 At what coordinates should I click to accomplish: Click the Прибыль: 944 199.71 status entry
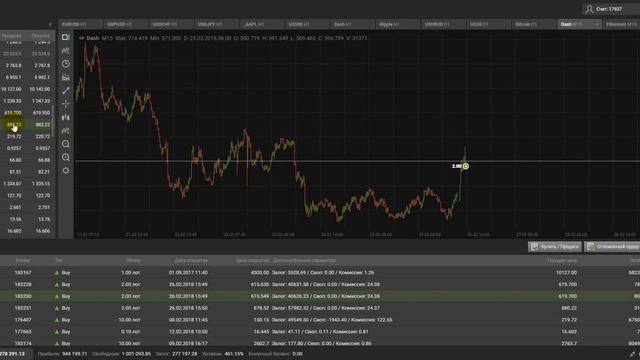(62, 354)
